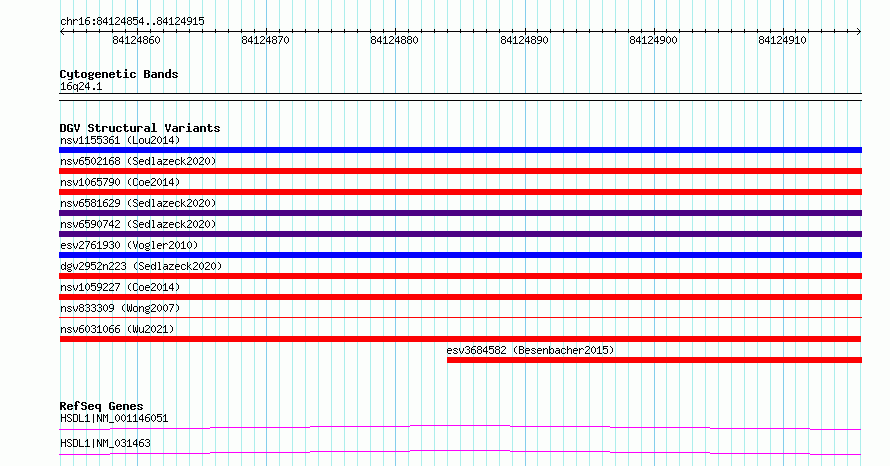This screenshot has height=466, width=890.
Task: Open variant label esv2761930 (Vogler2010)
Action: tap(129, 245)
